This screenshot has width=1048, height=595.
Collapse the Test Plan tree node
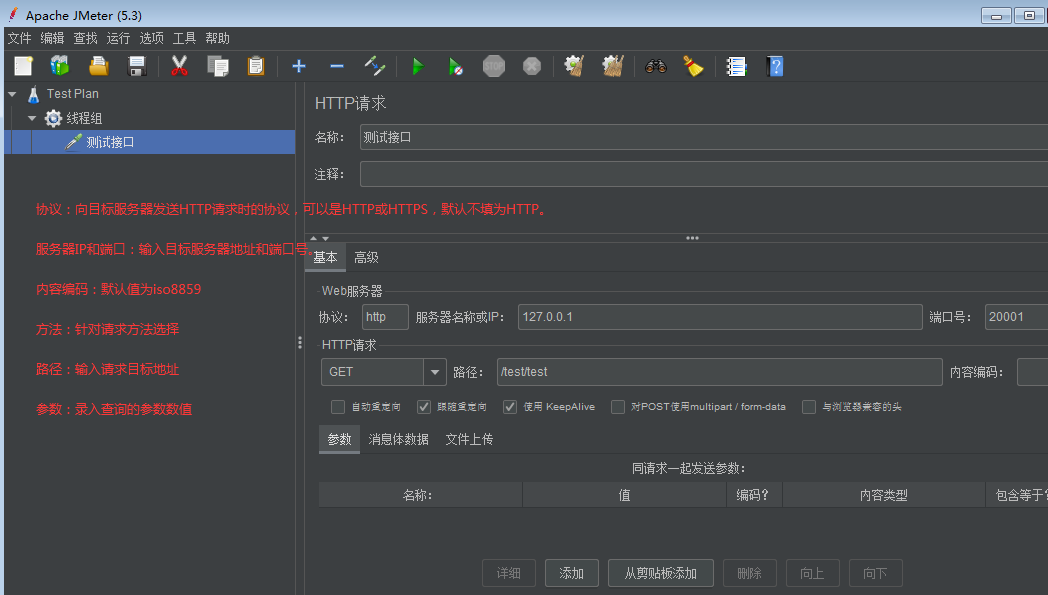12,94
